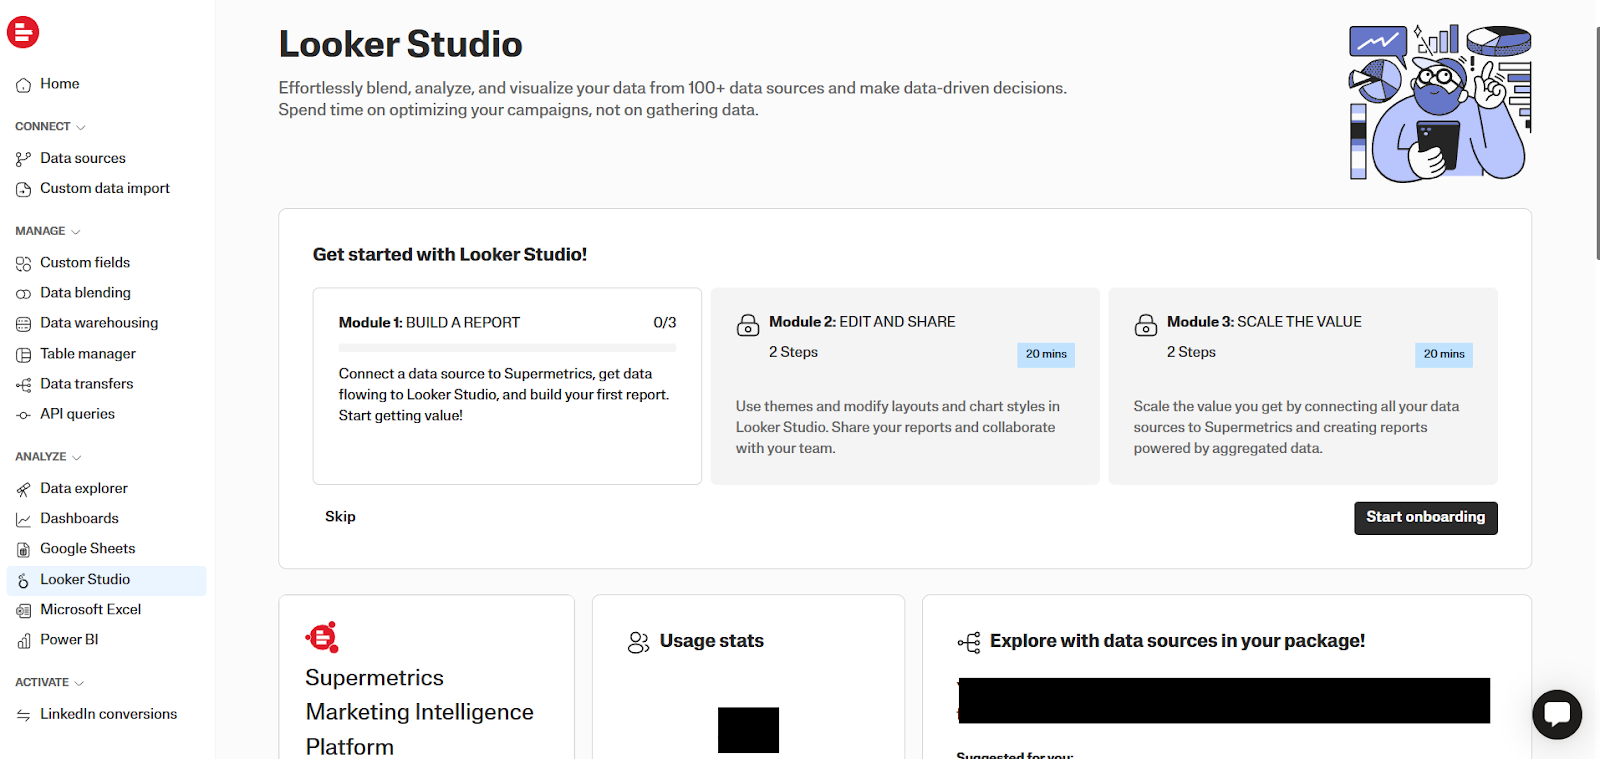The height and width of the screenshot is (759, 1600).
Task: Click the LinkedIn conversions icon
Action: point(23,715)
